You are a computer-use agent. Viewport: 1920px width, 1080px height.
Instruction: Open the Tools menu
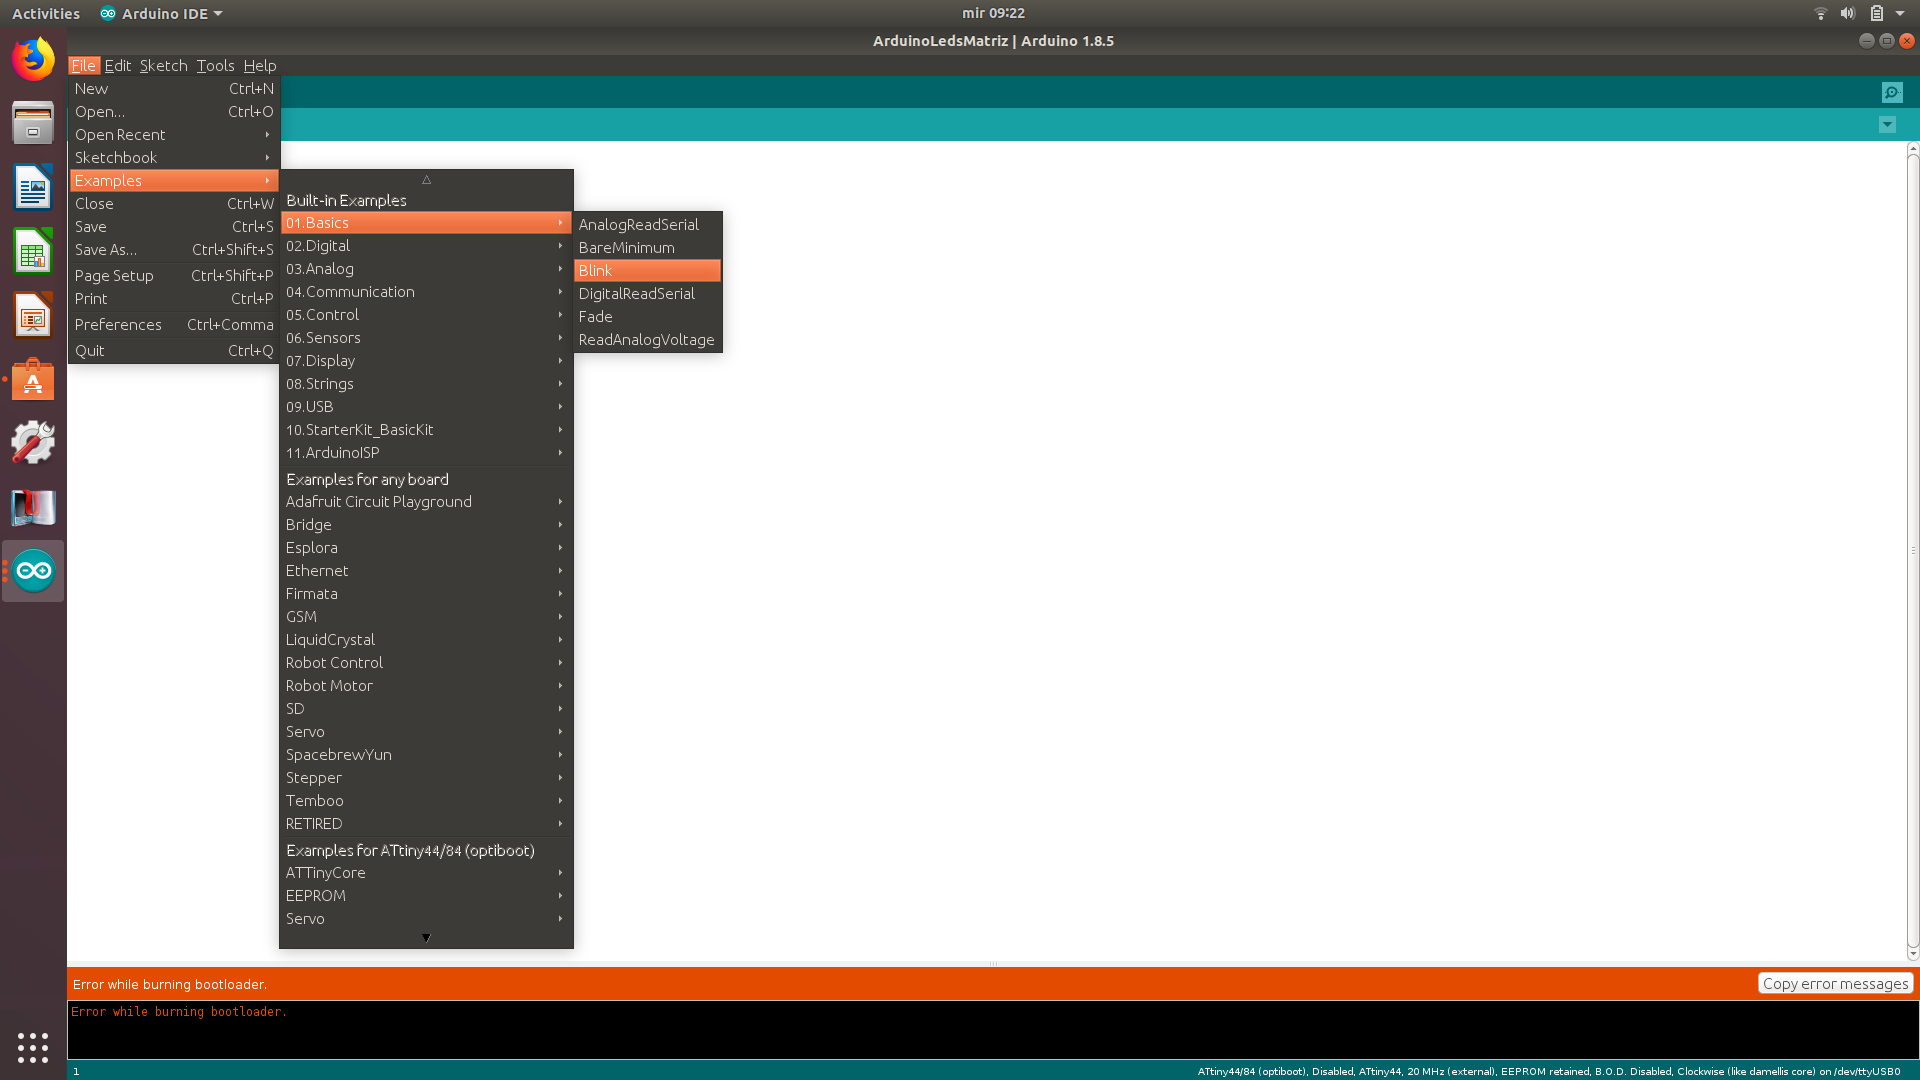coord(215,66)
